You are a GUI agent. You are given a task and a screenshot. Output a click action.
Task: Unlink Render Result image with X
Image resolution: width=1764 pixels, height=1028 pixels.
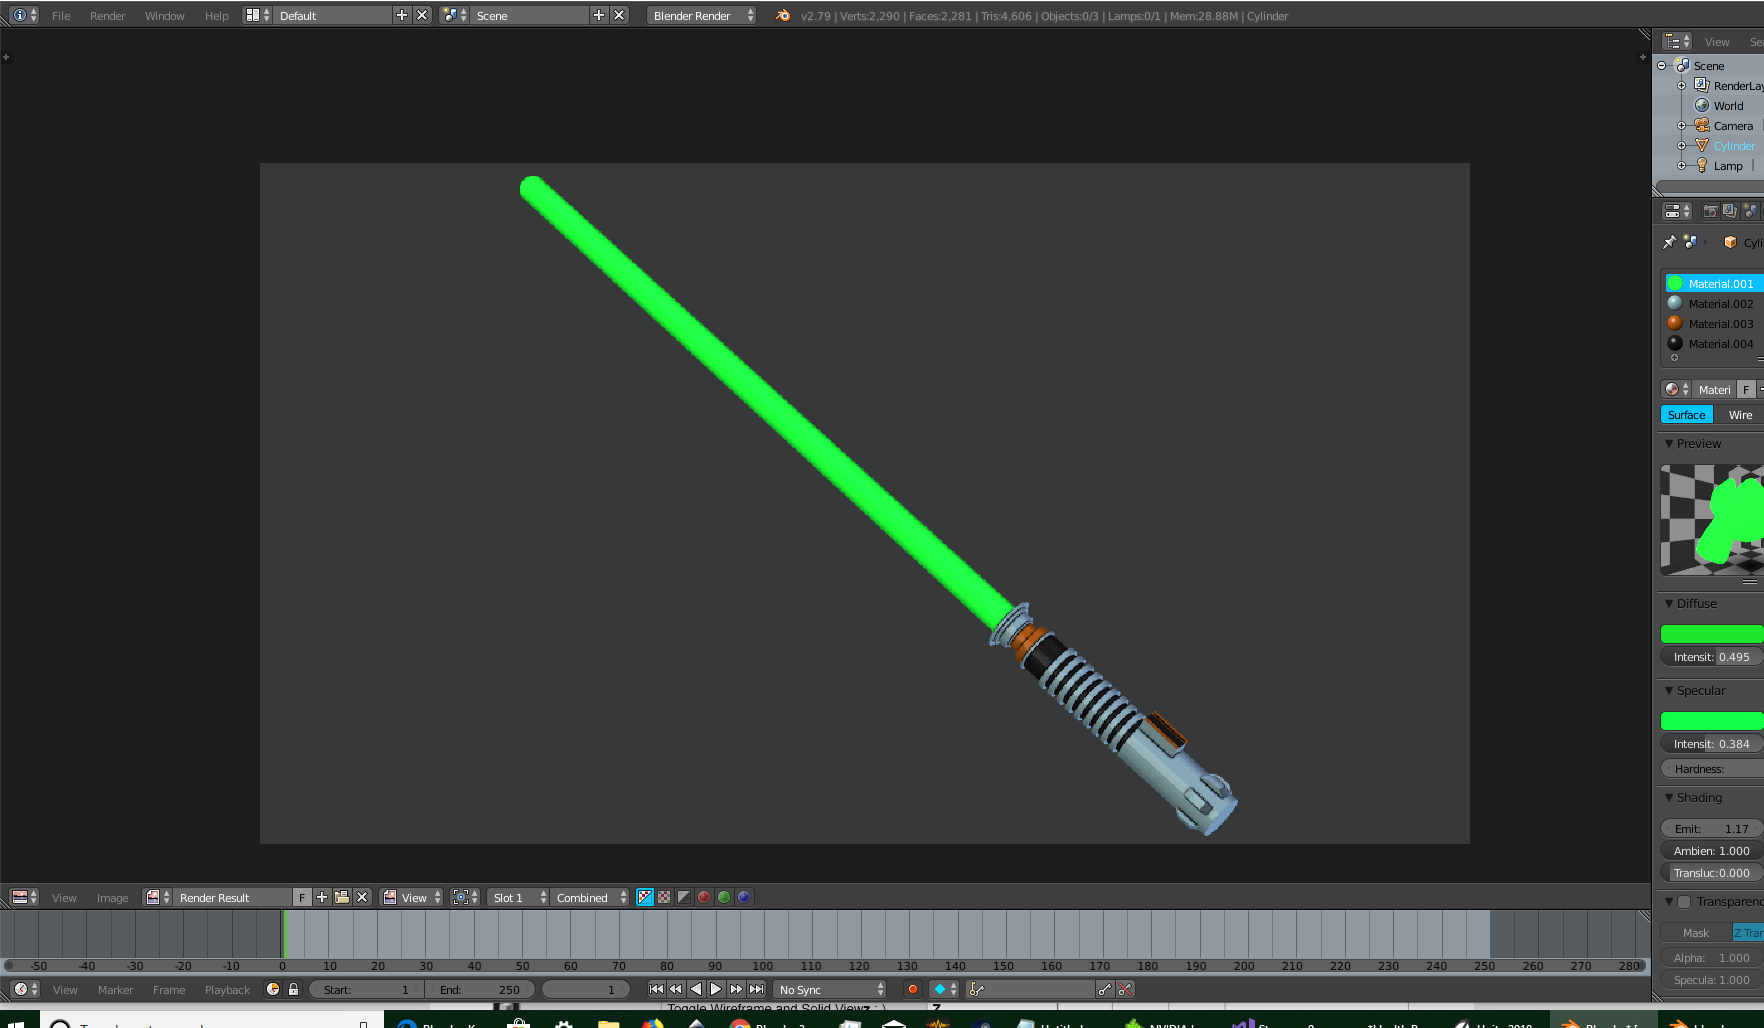pos(362,898)
